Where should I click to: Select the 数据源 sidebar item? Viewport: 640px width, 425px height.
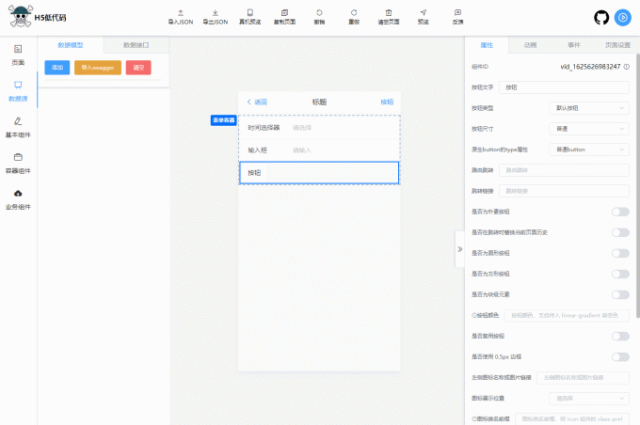click(18, 91)
